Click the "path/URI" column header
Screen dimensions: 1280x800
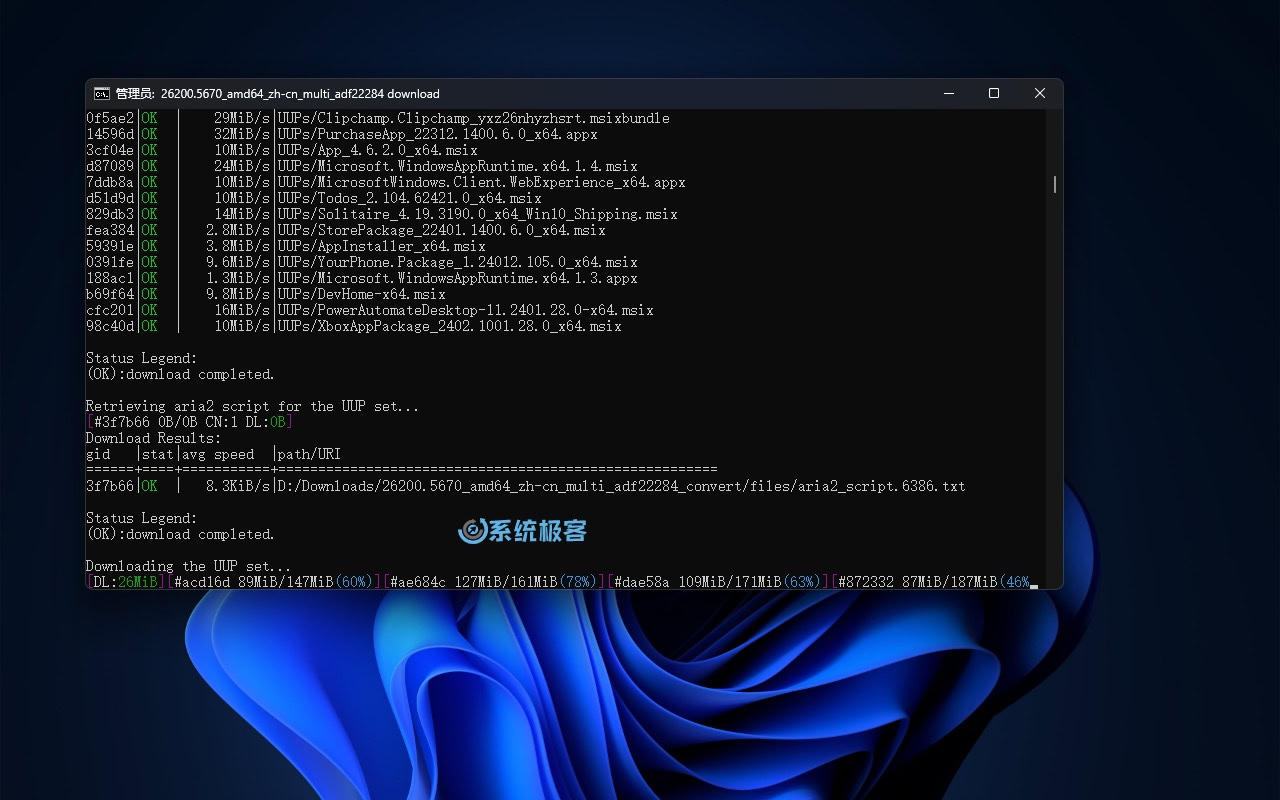[x=310, y=454]
